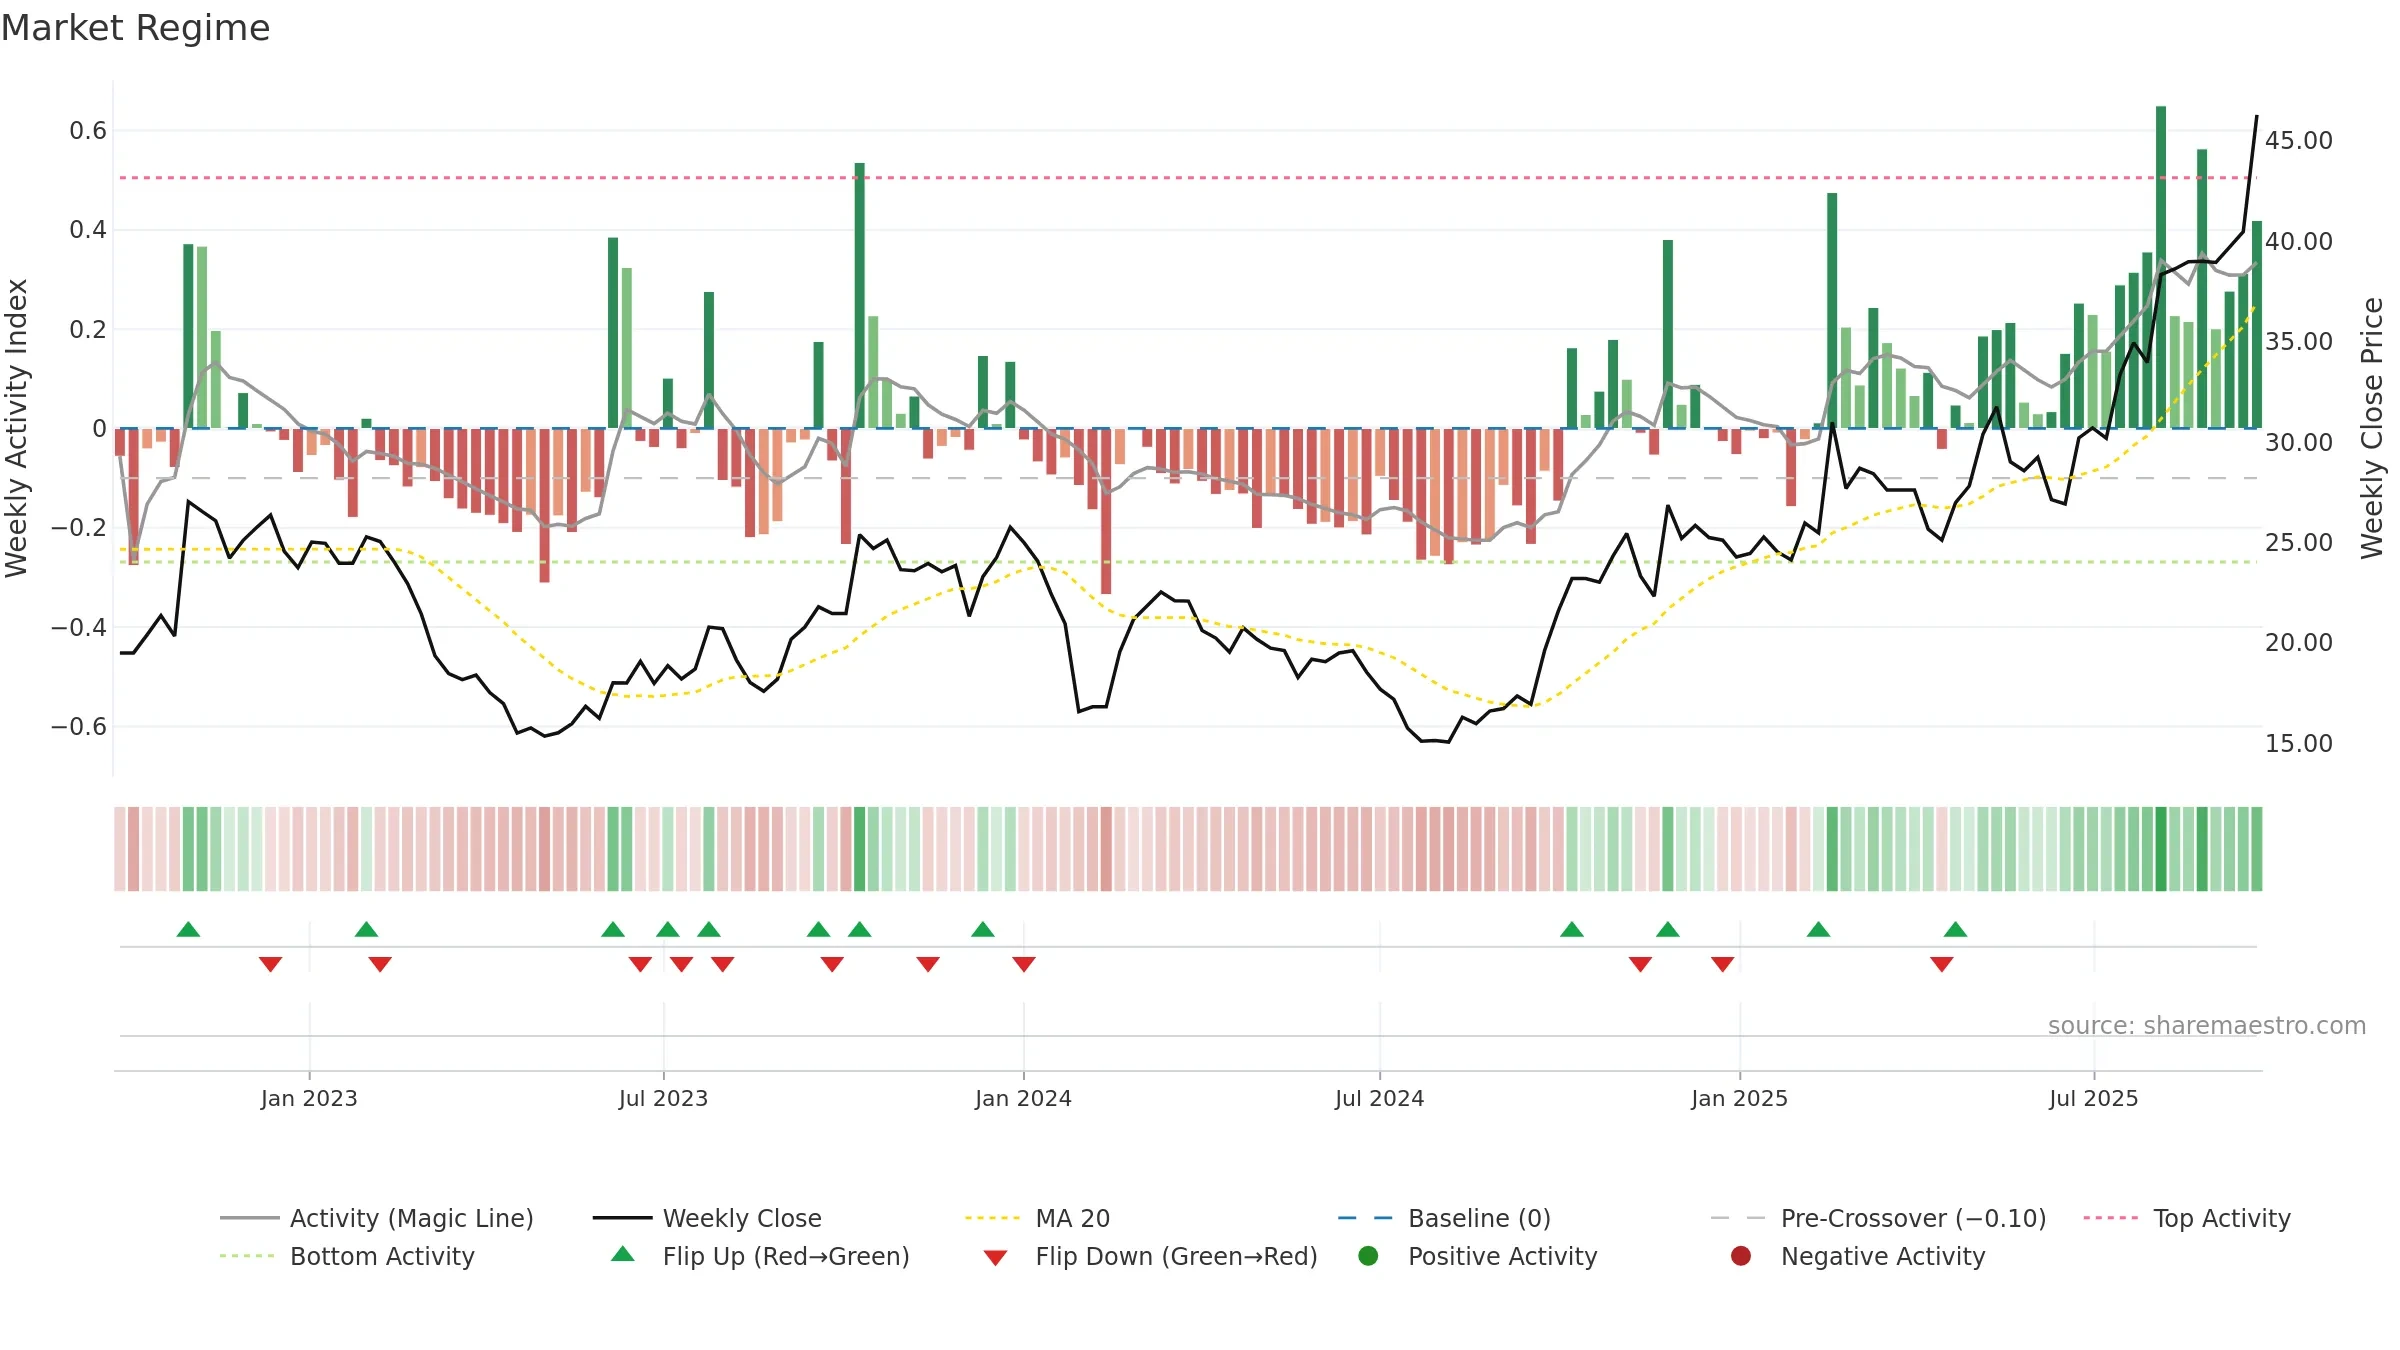
Task: Click the −0.6 activity axis label
Action: [78, 726]
